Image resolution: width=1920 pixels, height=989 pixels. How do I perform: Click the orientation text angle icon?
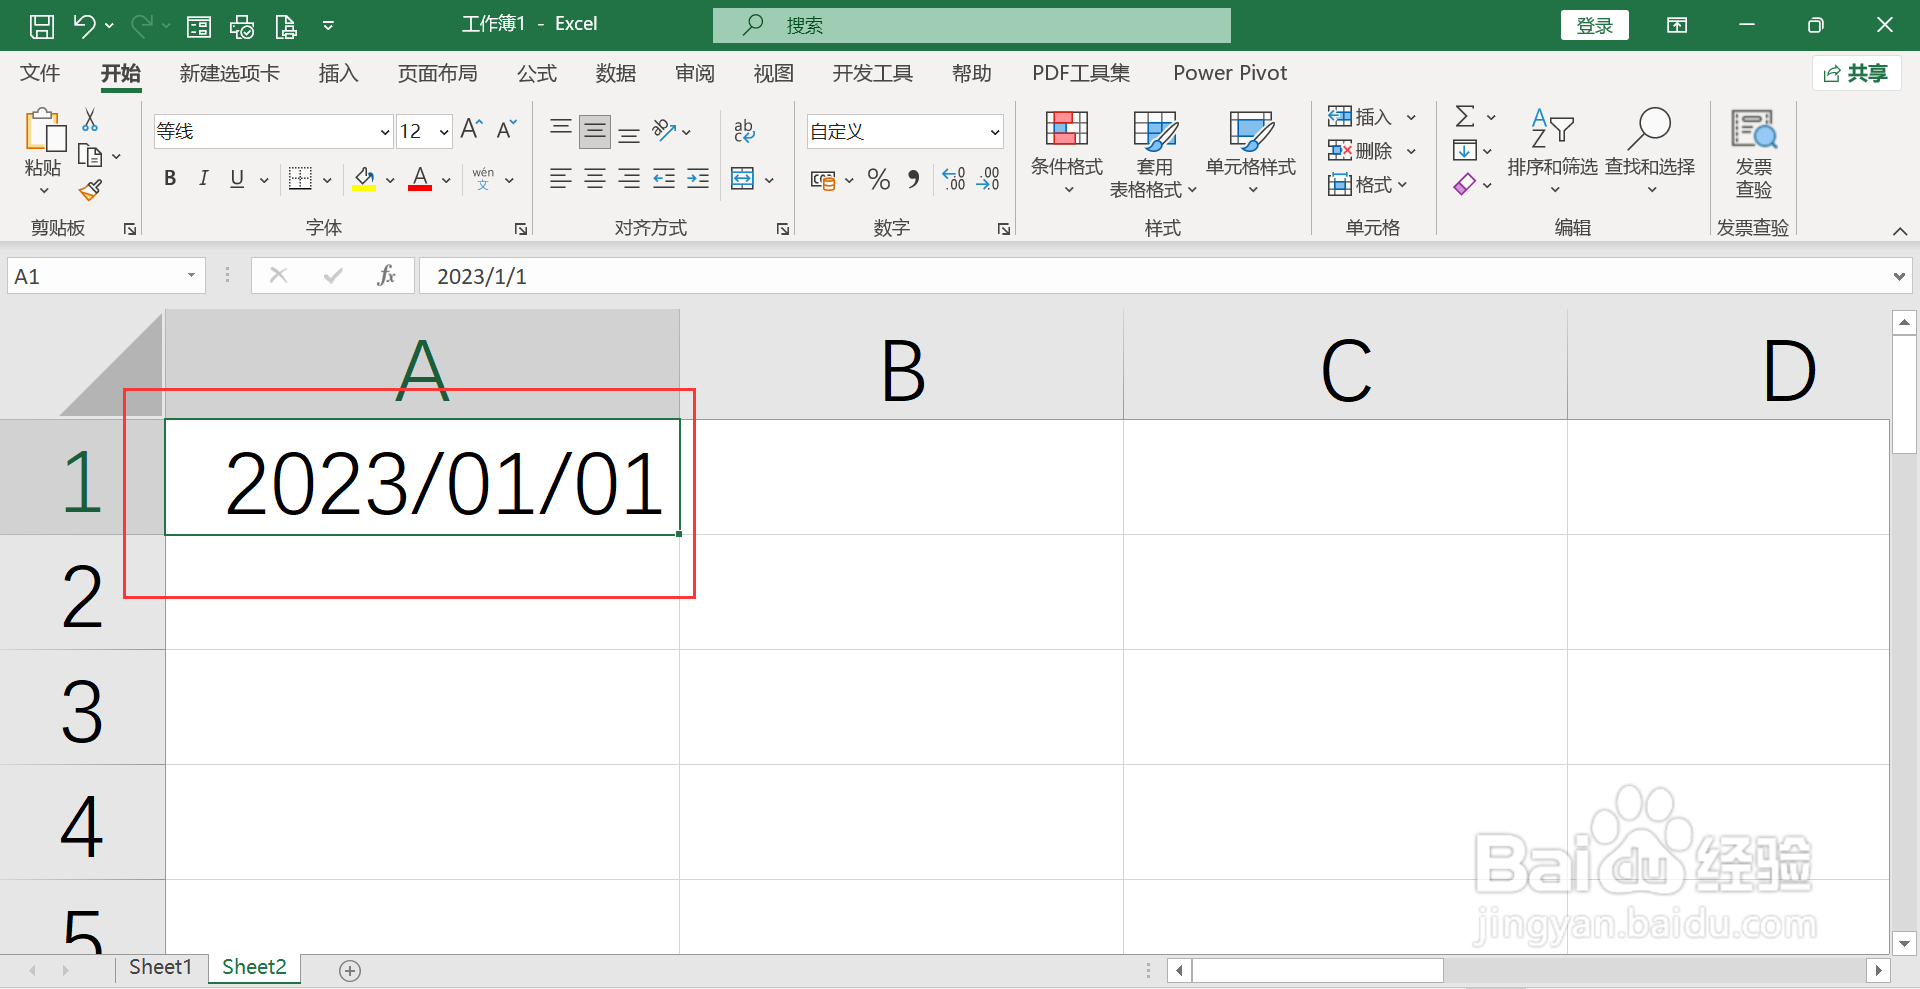664,130
